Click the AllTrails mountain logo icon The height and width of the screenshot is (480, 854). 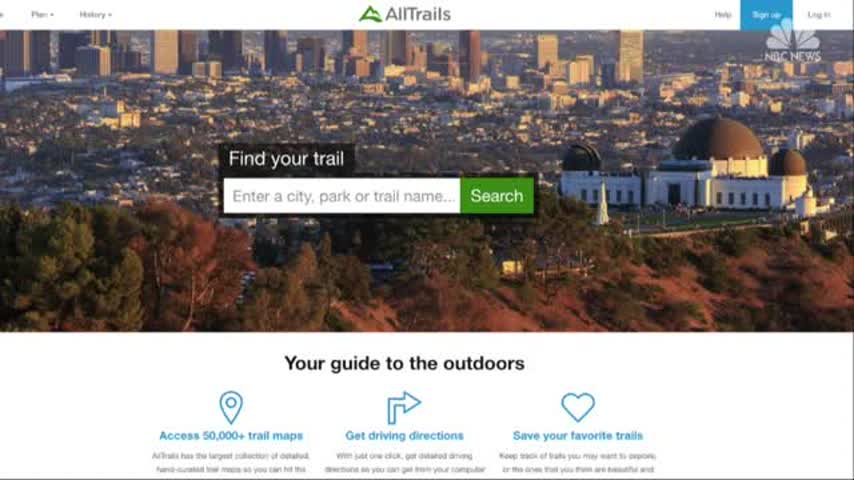point(370,14)
